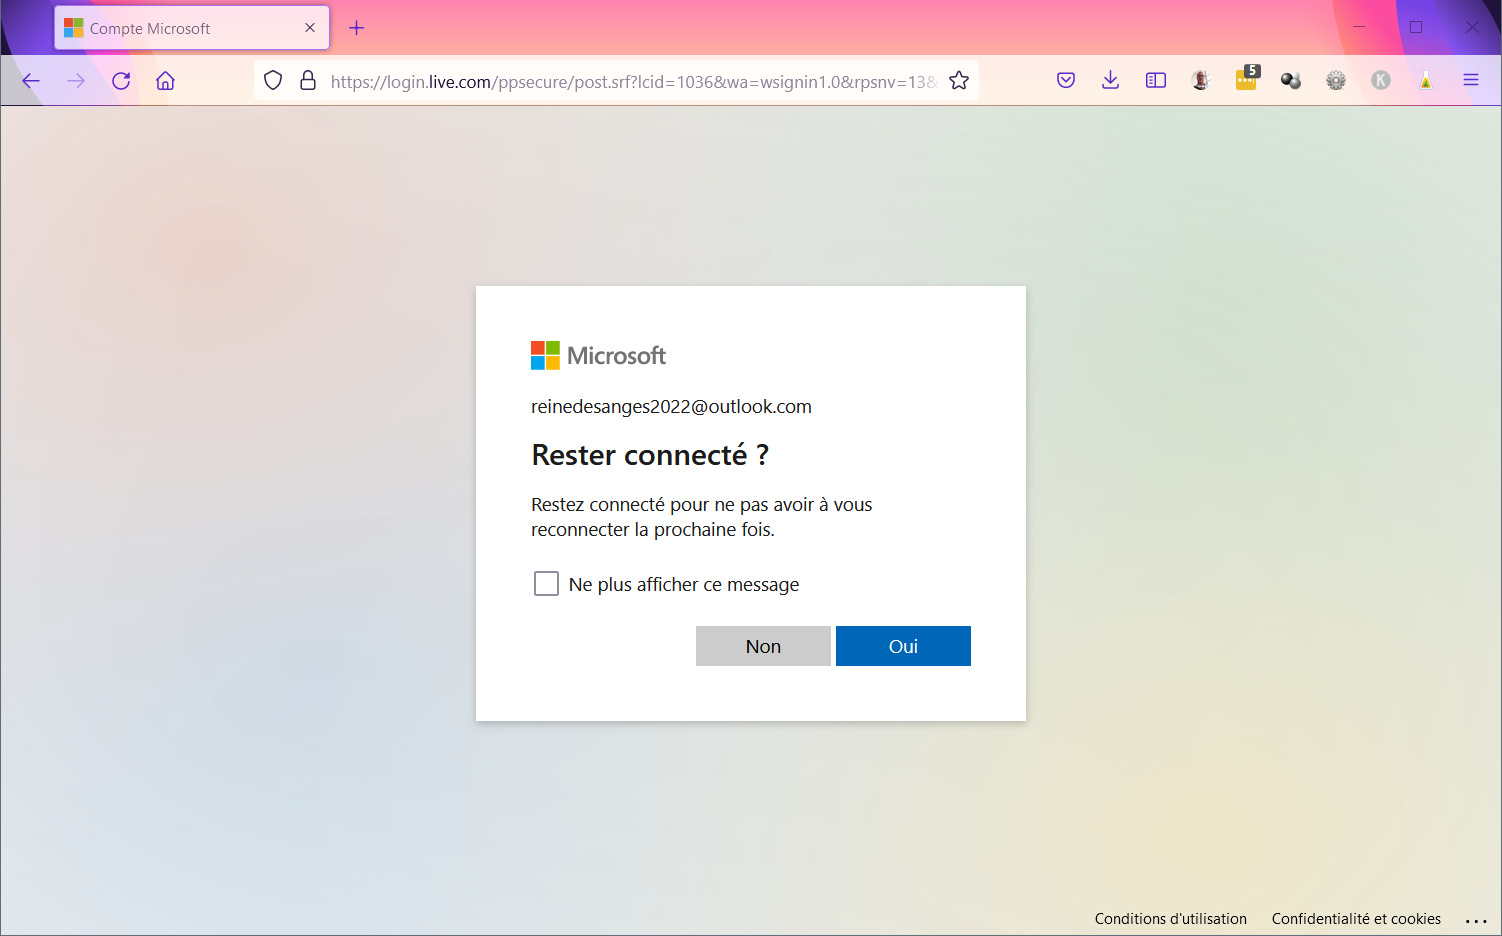Check 'Ne plus afficher ce message'
Screen dimensions: 1502x936
546,584
